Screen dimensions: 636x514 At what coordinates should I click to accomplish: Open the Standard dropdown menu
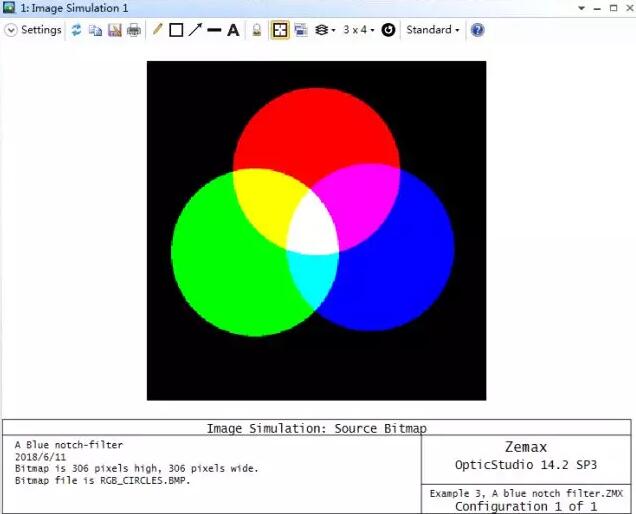pos(432,30)
